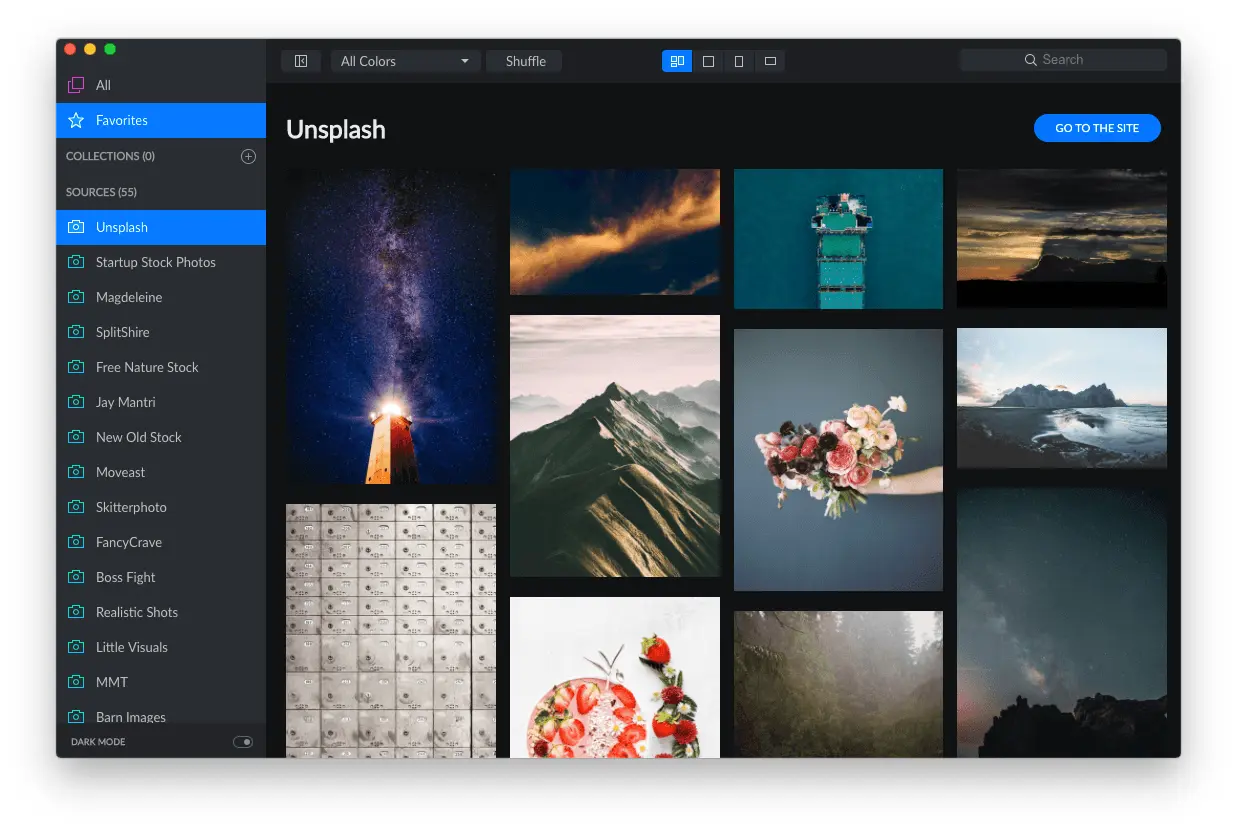The width and height of the screenshot is (1237, 832).
Task: Click camera icon beside SplitShire
Action: (x=76, y=332)
